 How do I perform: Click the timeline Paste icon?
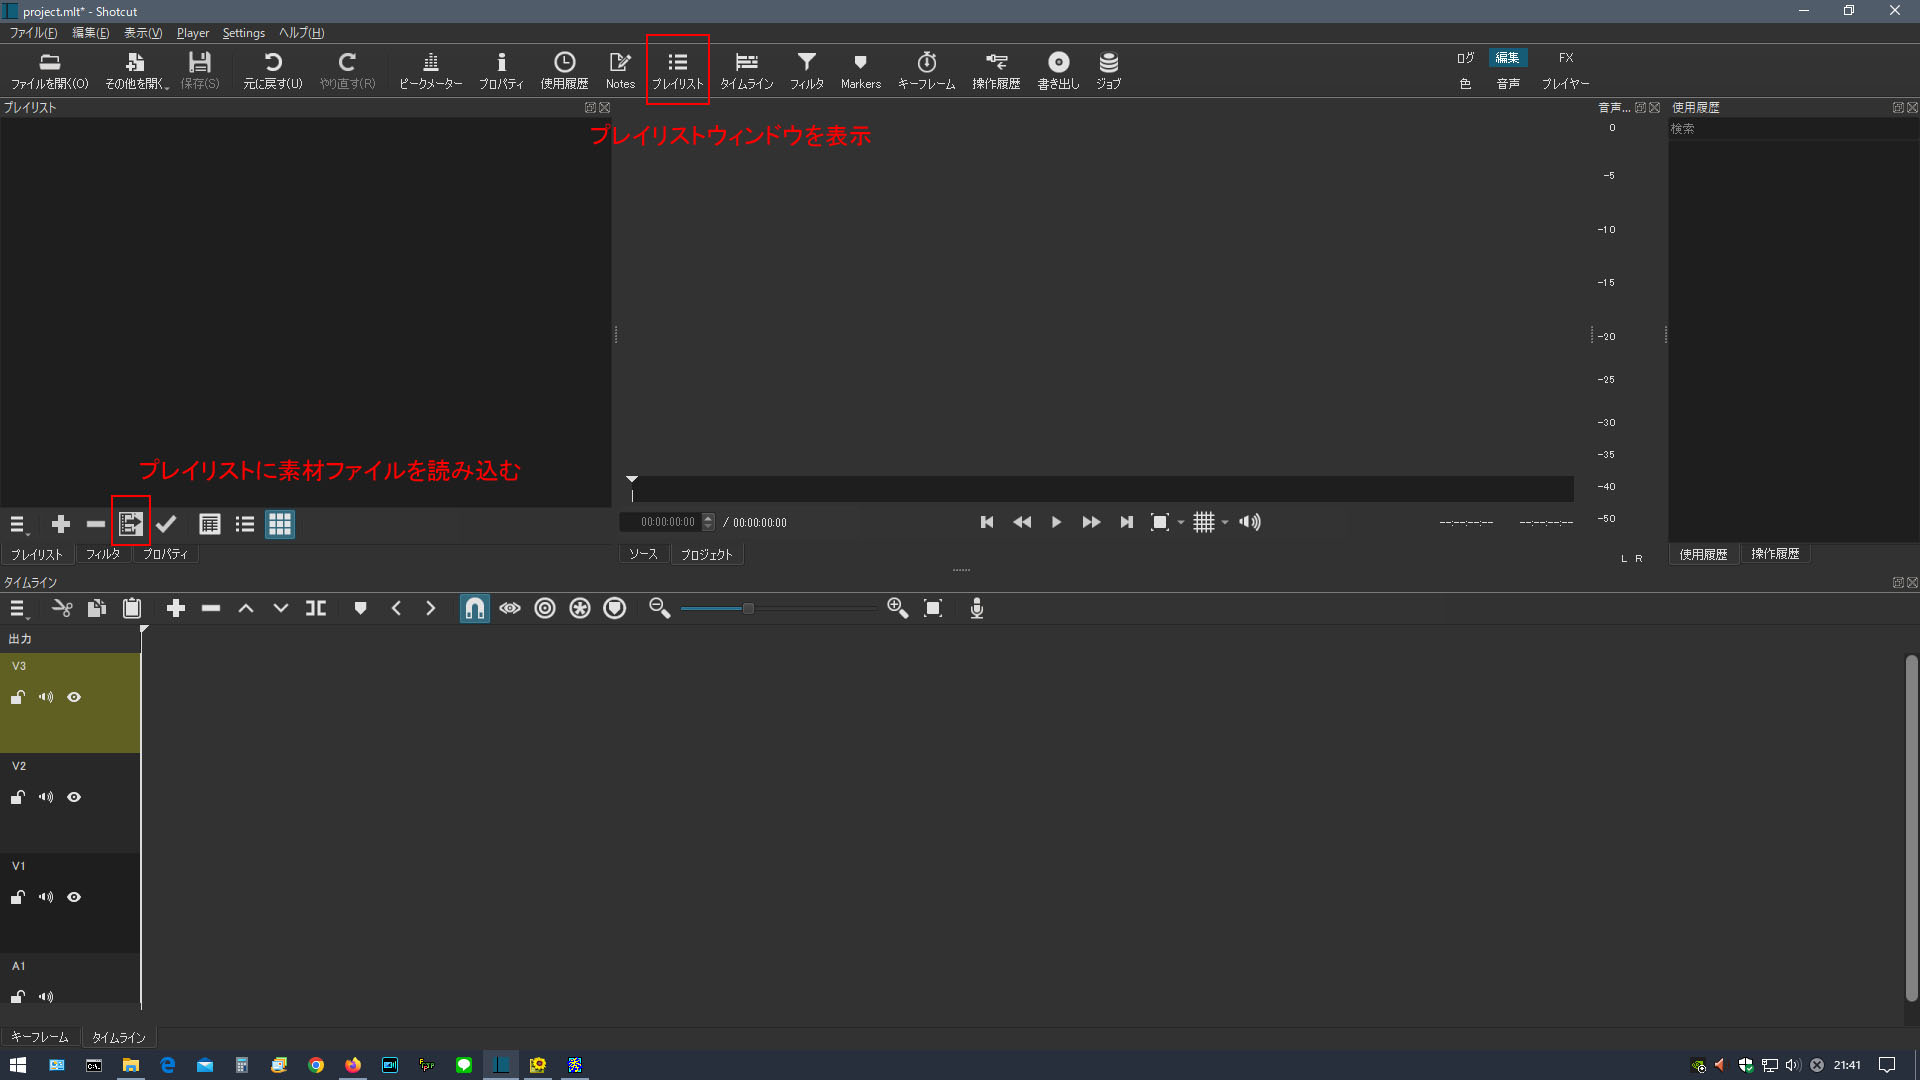(132, 608)
